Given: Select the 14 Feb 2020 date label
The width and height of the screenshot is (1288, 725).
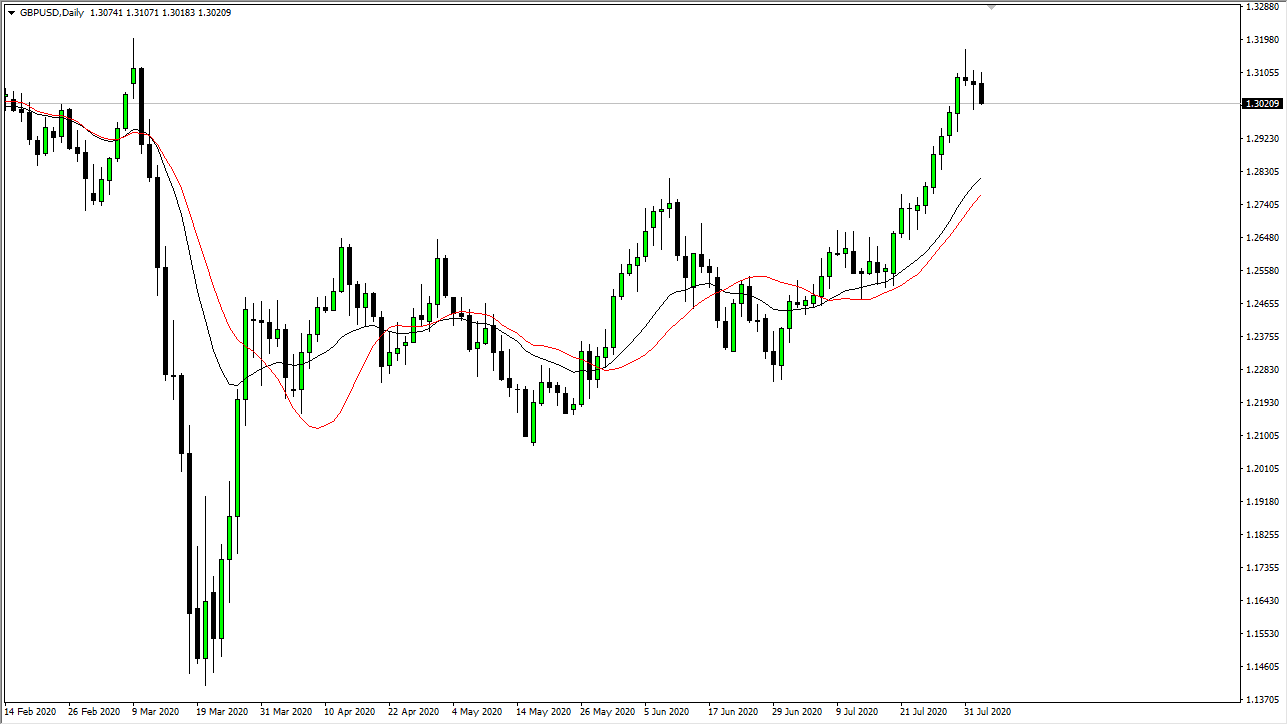Looking at the screenshot, I should (30, 712).
